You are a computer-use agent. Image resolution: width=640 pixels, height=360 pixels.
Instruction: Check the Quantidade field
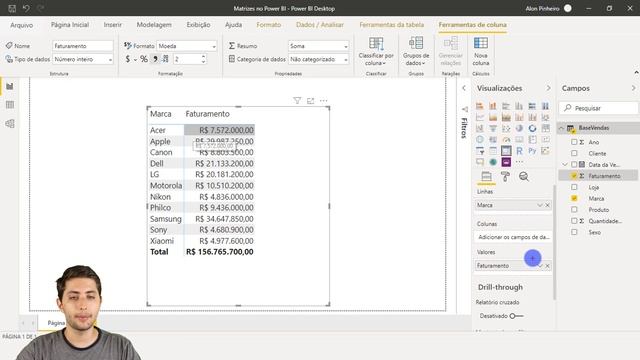(574, 221)
